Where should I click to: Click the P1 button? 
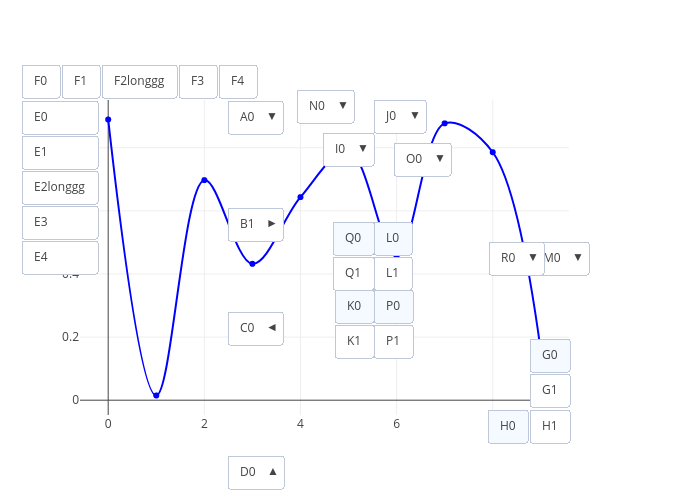(x=394, y=342)
